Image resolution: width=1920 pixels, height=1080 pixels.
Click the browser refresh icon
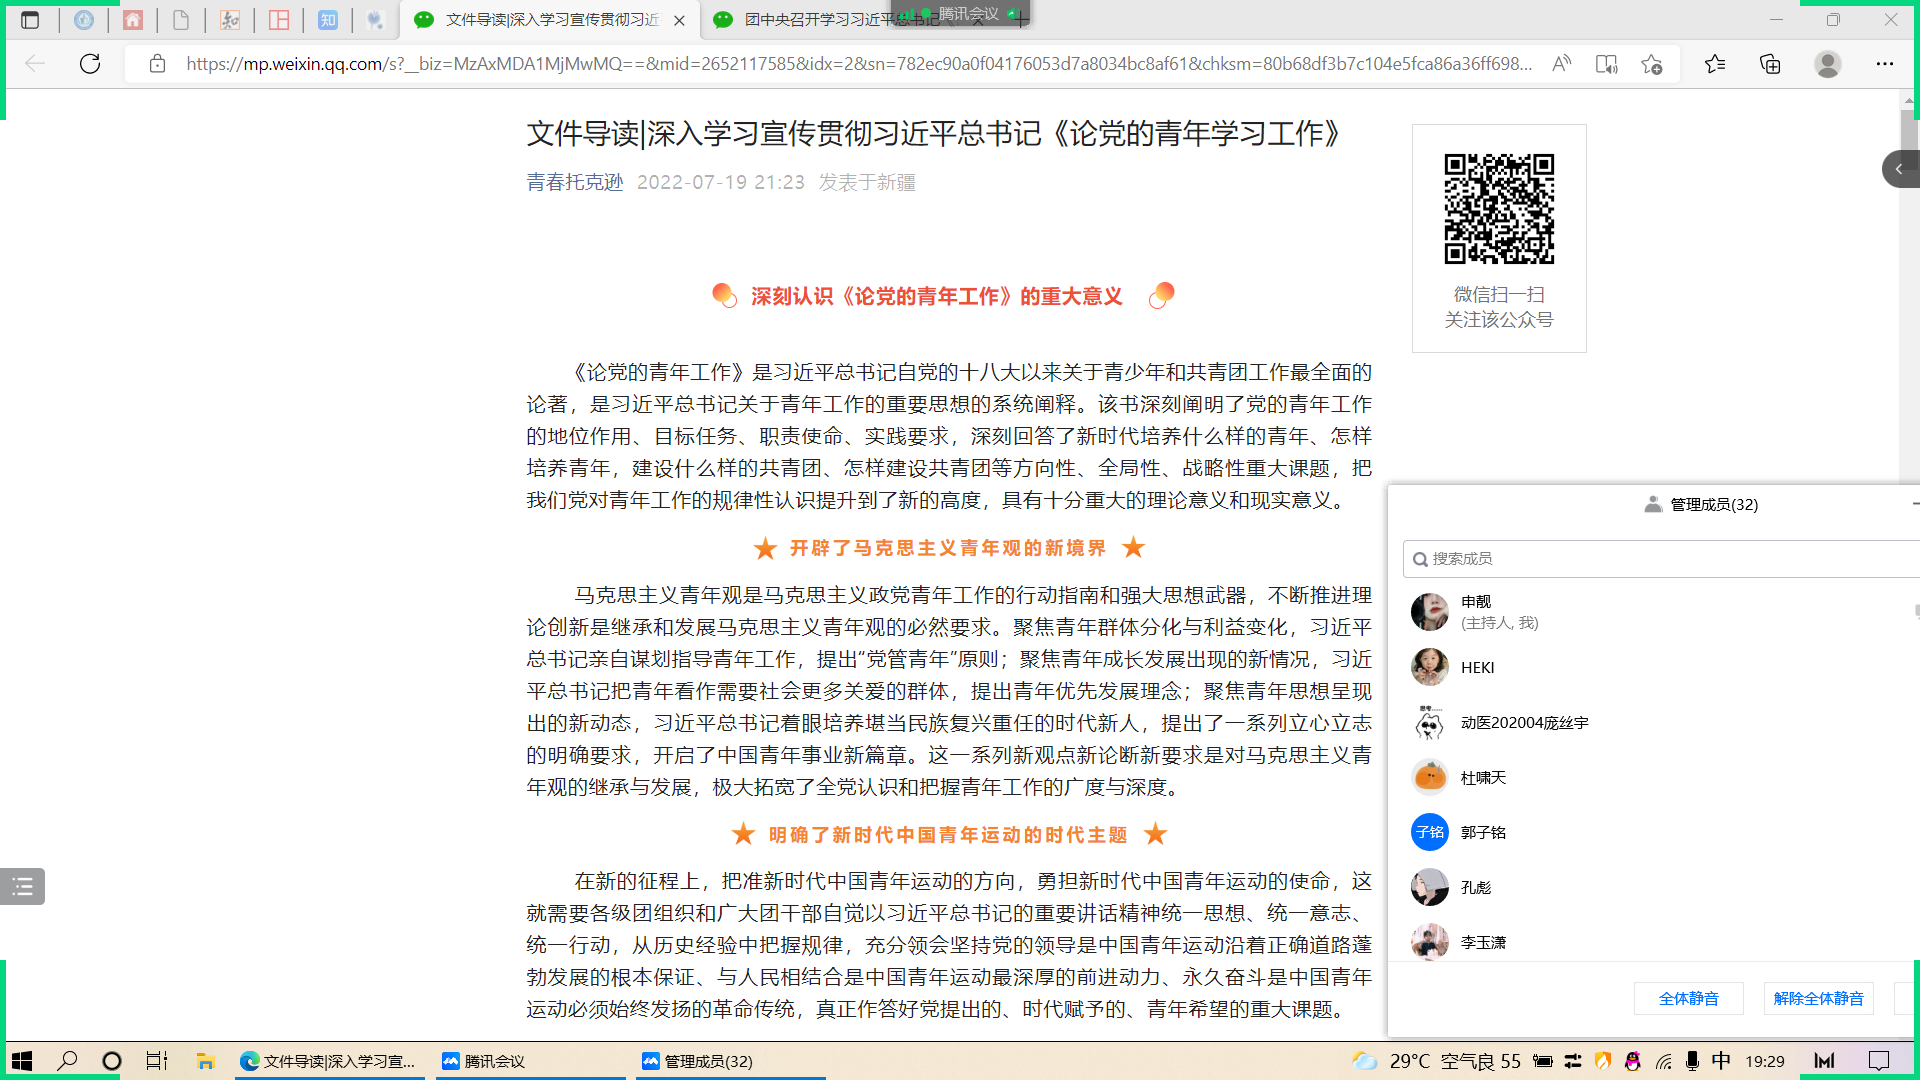click(90, 64)
